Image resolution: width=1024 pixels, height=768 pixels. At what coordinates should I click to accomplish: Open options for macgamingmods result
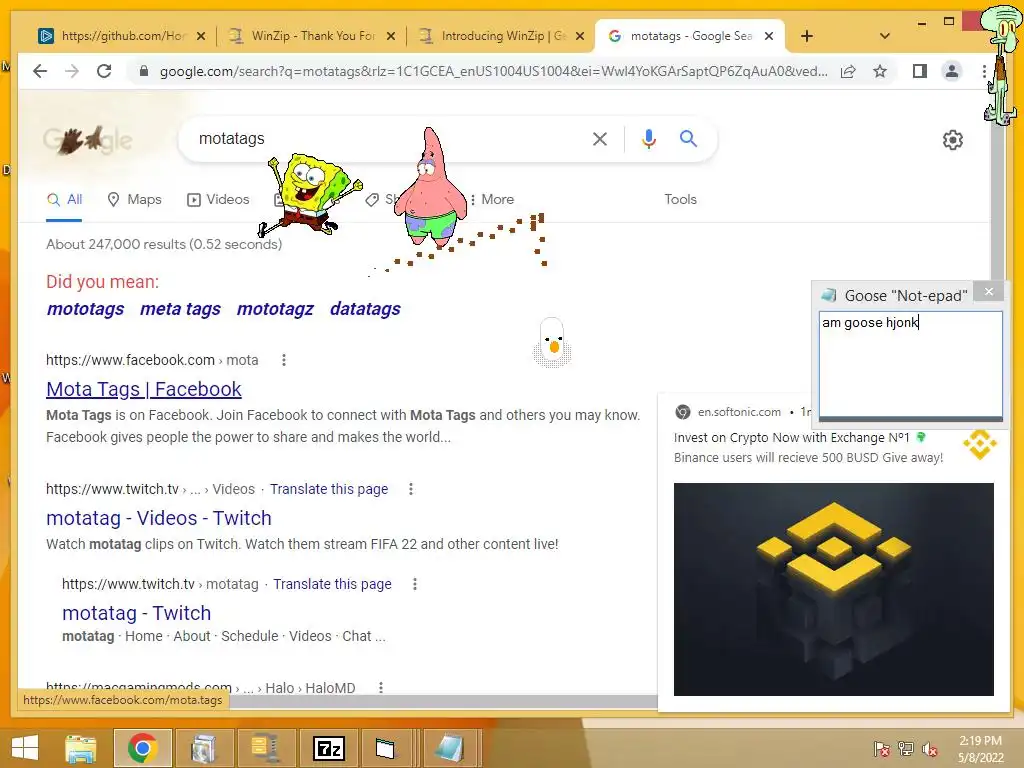click(381, 688)
